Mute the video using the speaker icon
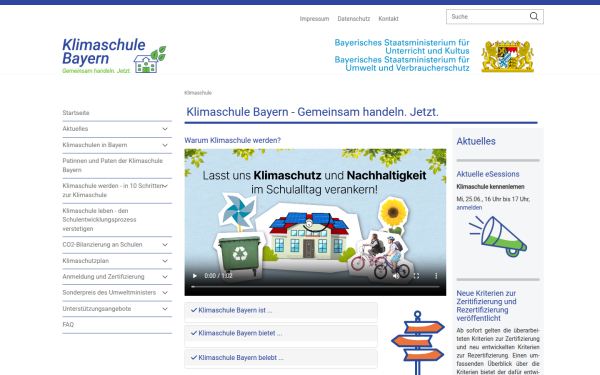Viewport: 600px width, 375px height. (396, 276)
